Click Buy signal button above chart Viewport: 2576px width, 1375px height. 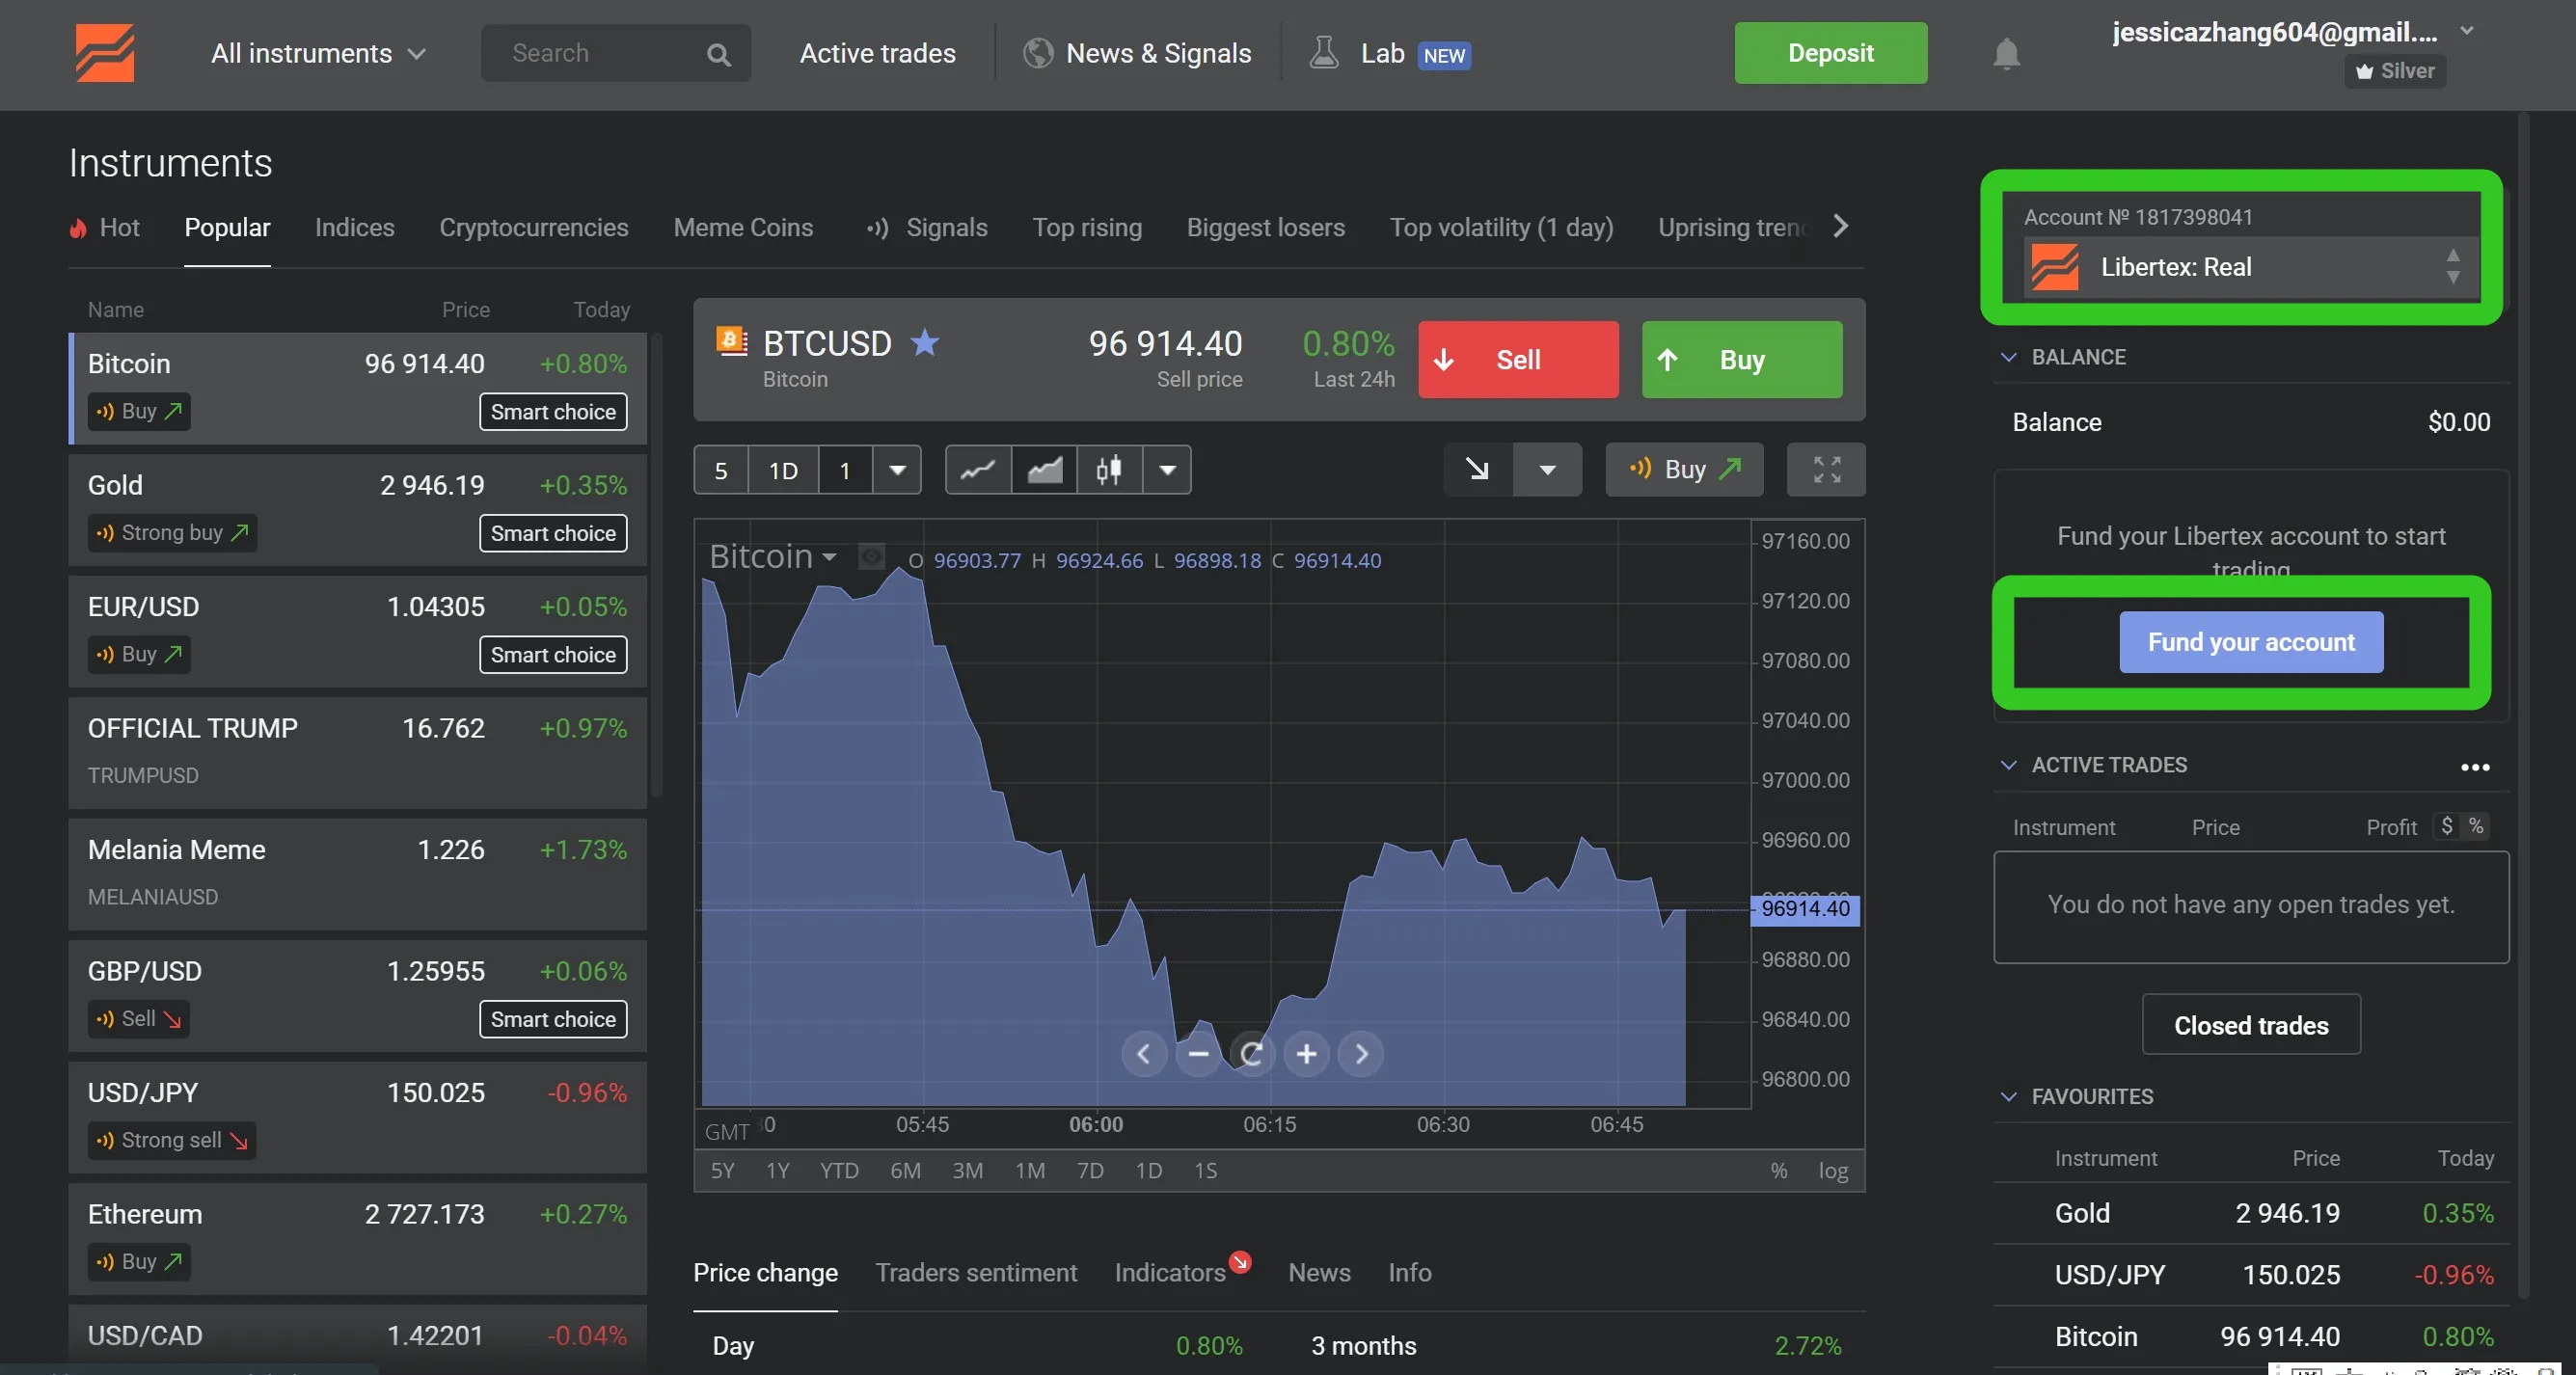coord(1684,469)
